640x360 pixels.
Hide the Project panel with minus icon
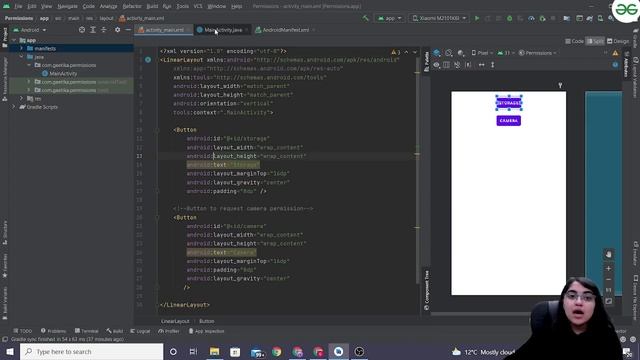coord(128,30)
